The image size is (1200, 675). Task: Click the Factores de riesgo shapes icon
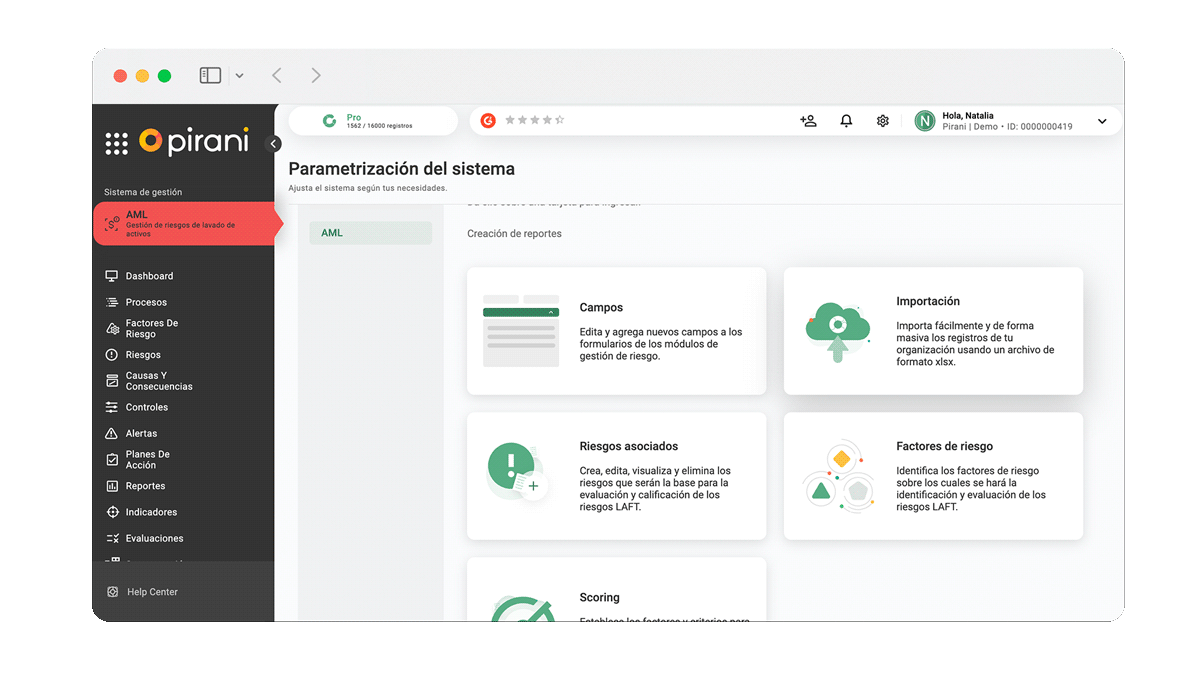click(838, 476)
